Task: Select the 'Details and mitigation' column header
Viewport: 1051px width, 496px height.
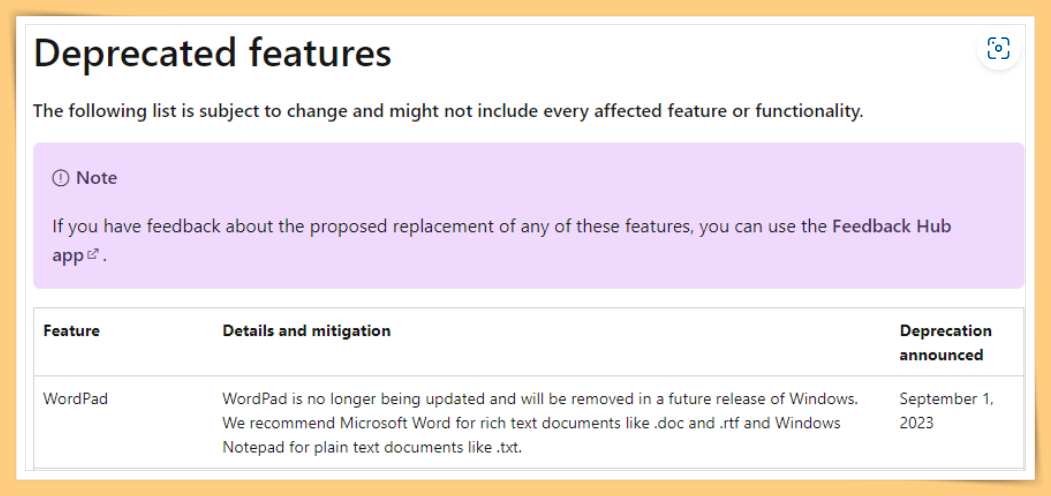Action: pos(306,330)
